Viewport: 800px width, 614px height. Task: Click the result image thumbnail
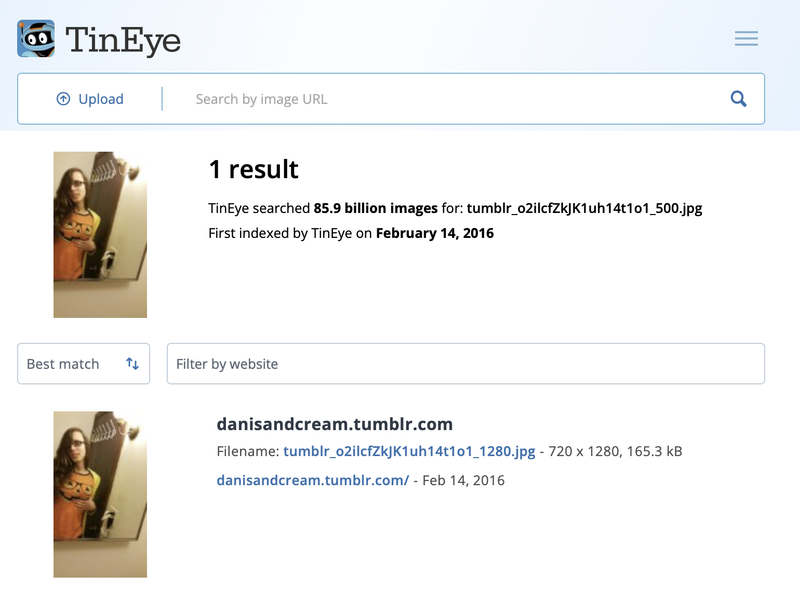(100, 495)
